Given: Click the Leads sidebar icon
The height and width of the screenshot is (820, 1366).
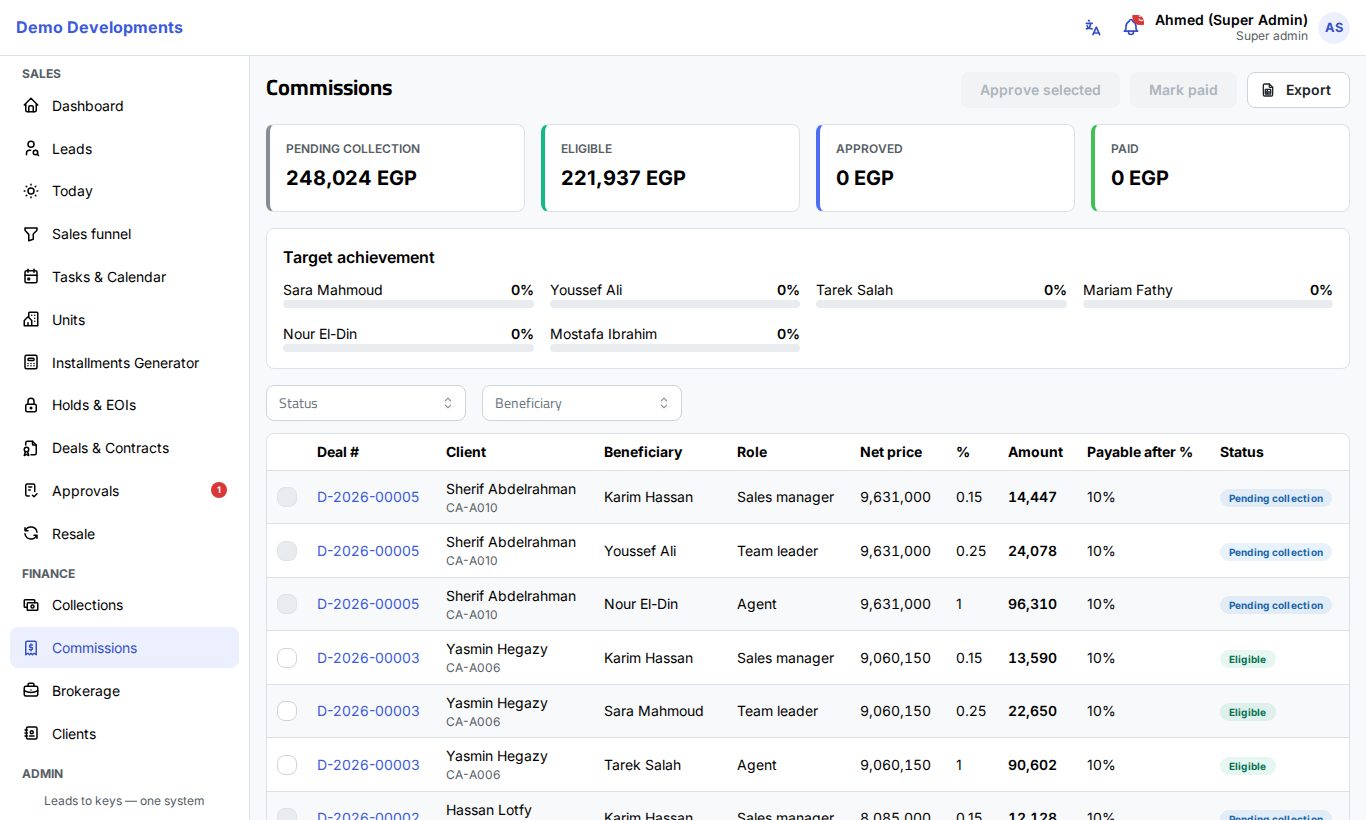Looking at the screenshot, I should 31,149.
